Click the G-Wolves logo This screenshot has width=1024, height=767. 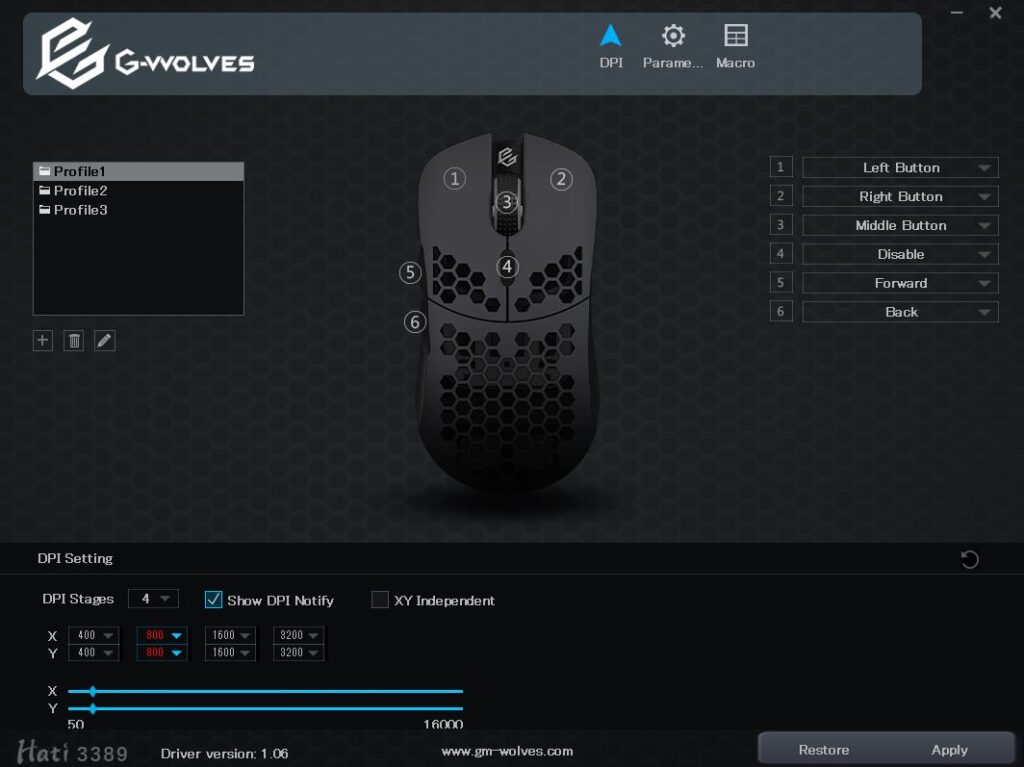pos(145,54)
